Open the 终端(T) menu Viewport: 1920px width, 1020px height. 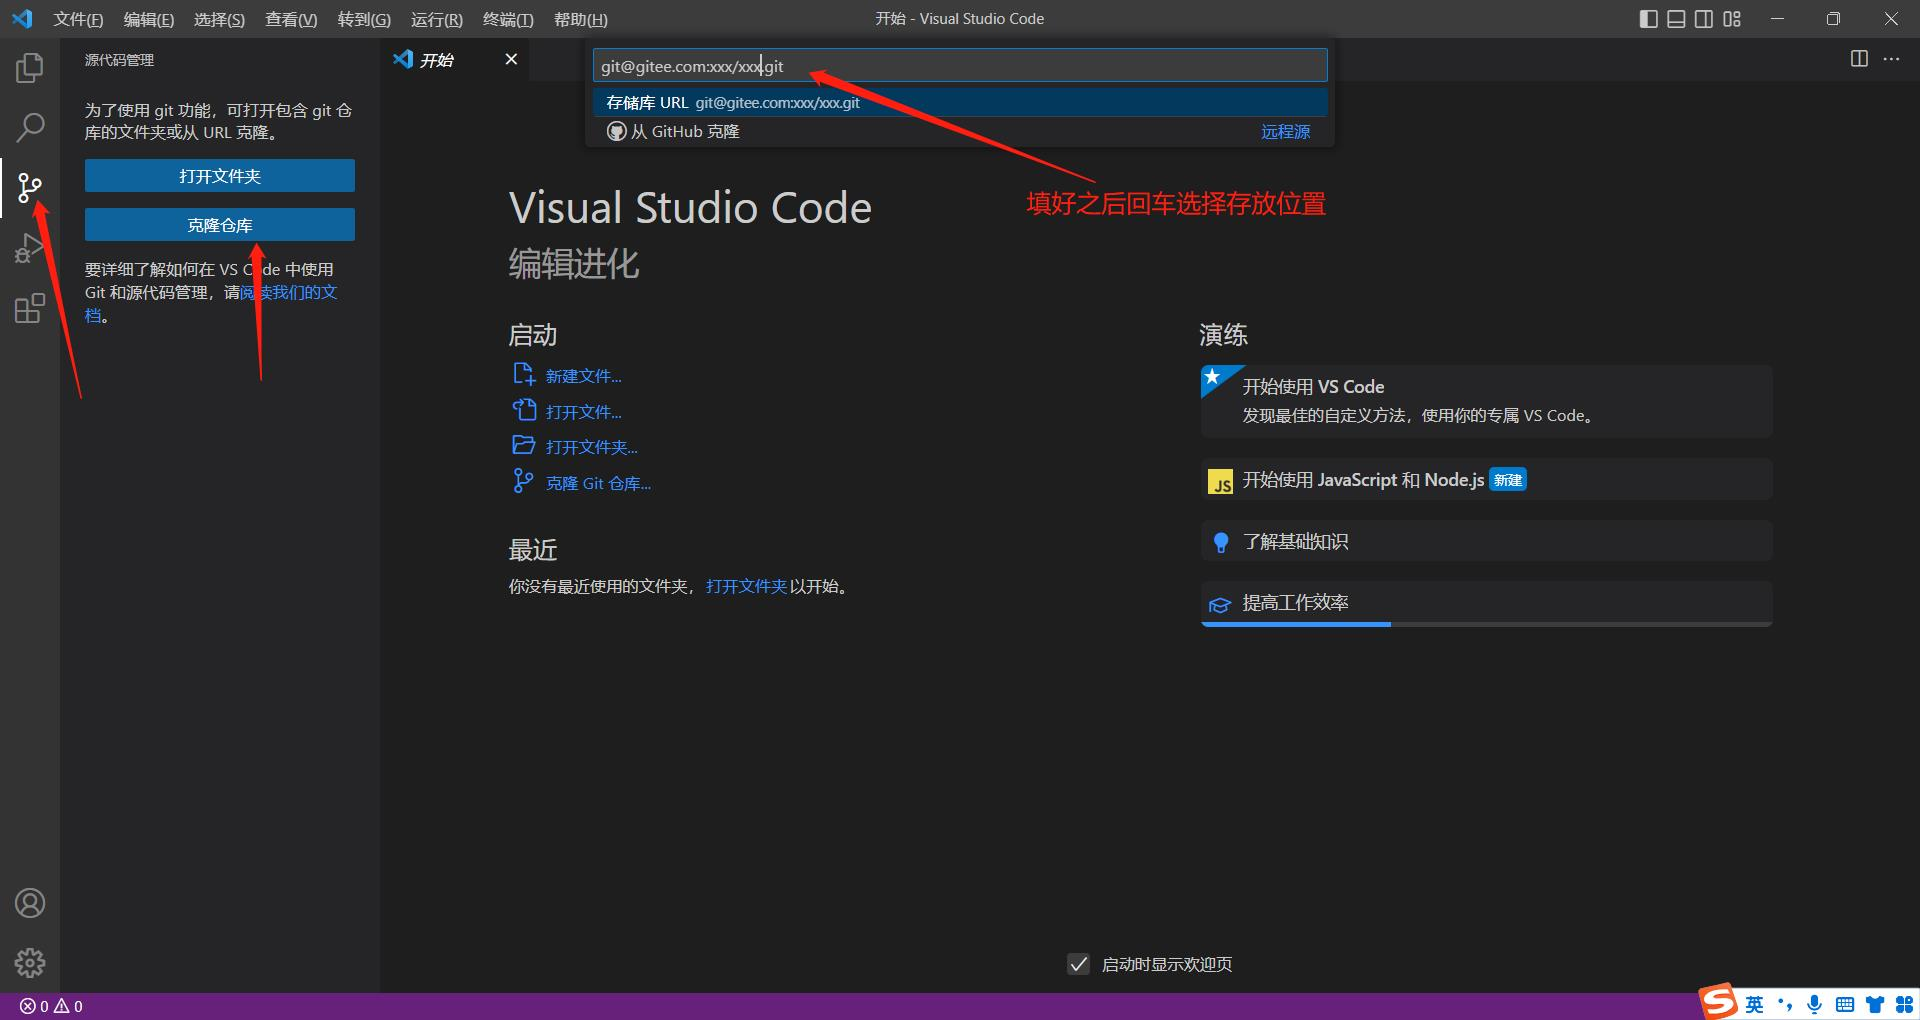pyautogui.click(x=508, y=19)
